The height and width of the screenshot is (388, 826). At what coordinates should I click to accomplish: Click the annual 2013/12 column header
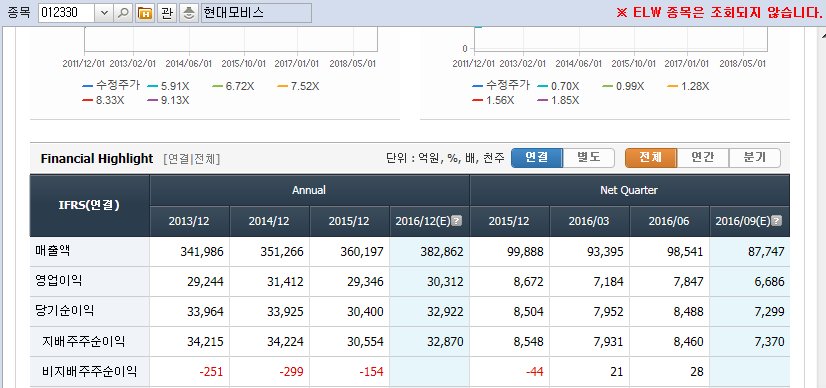[189, 221]
